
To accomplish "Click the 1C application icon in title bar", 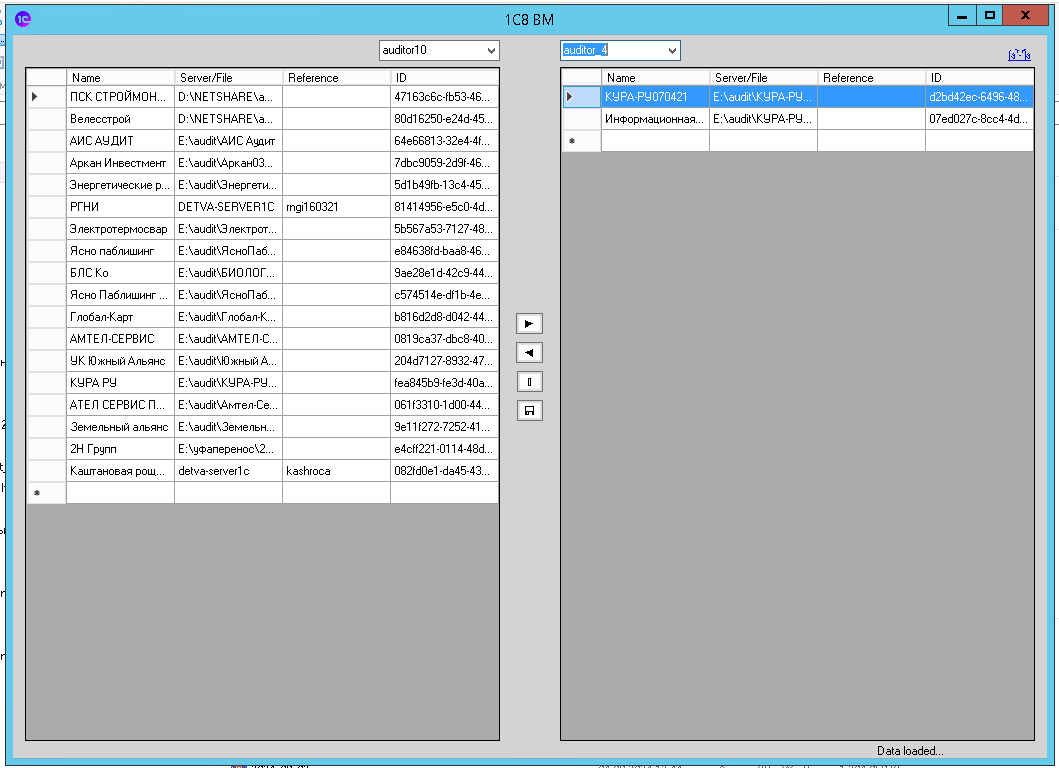I will (x=22, y=18).
